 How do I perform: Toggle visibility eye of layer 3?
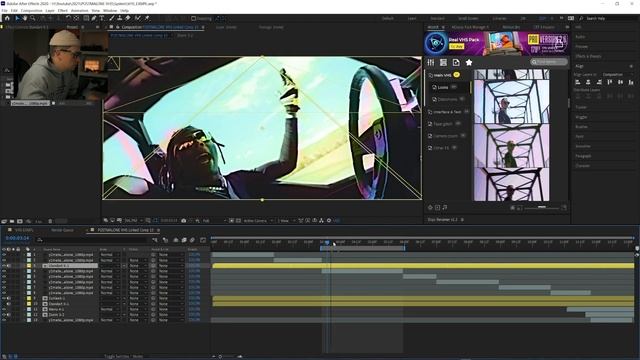click(4, 266)
